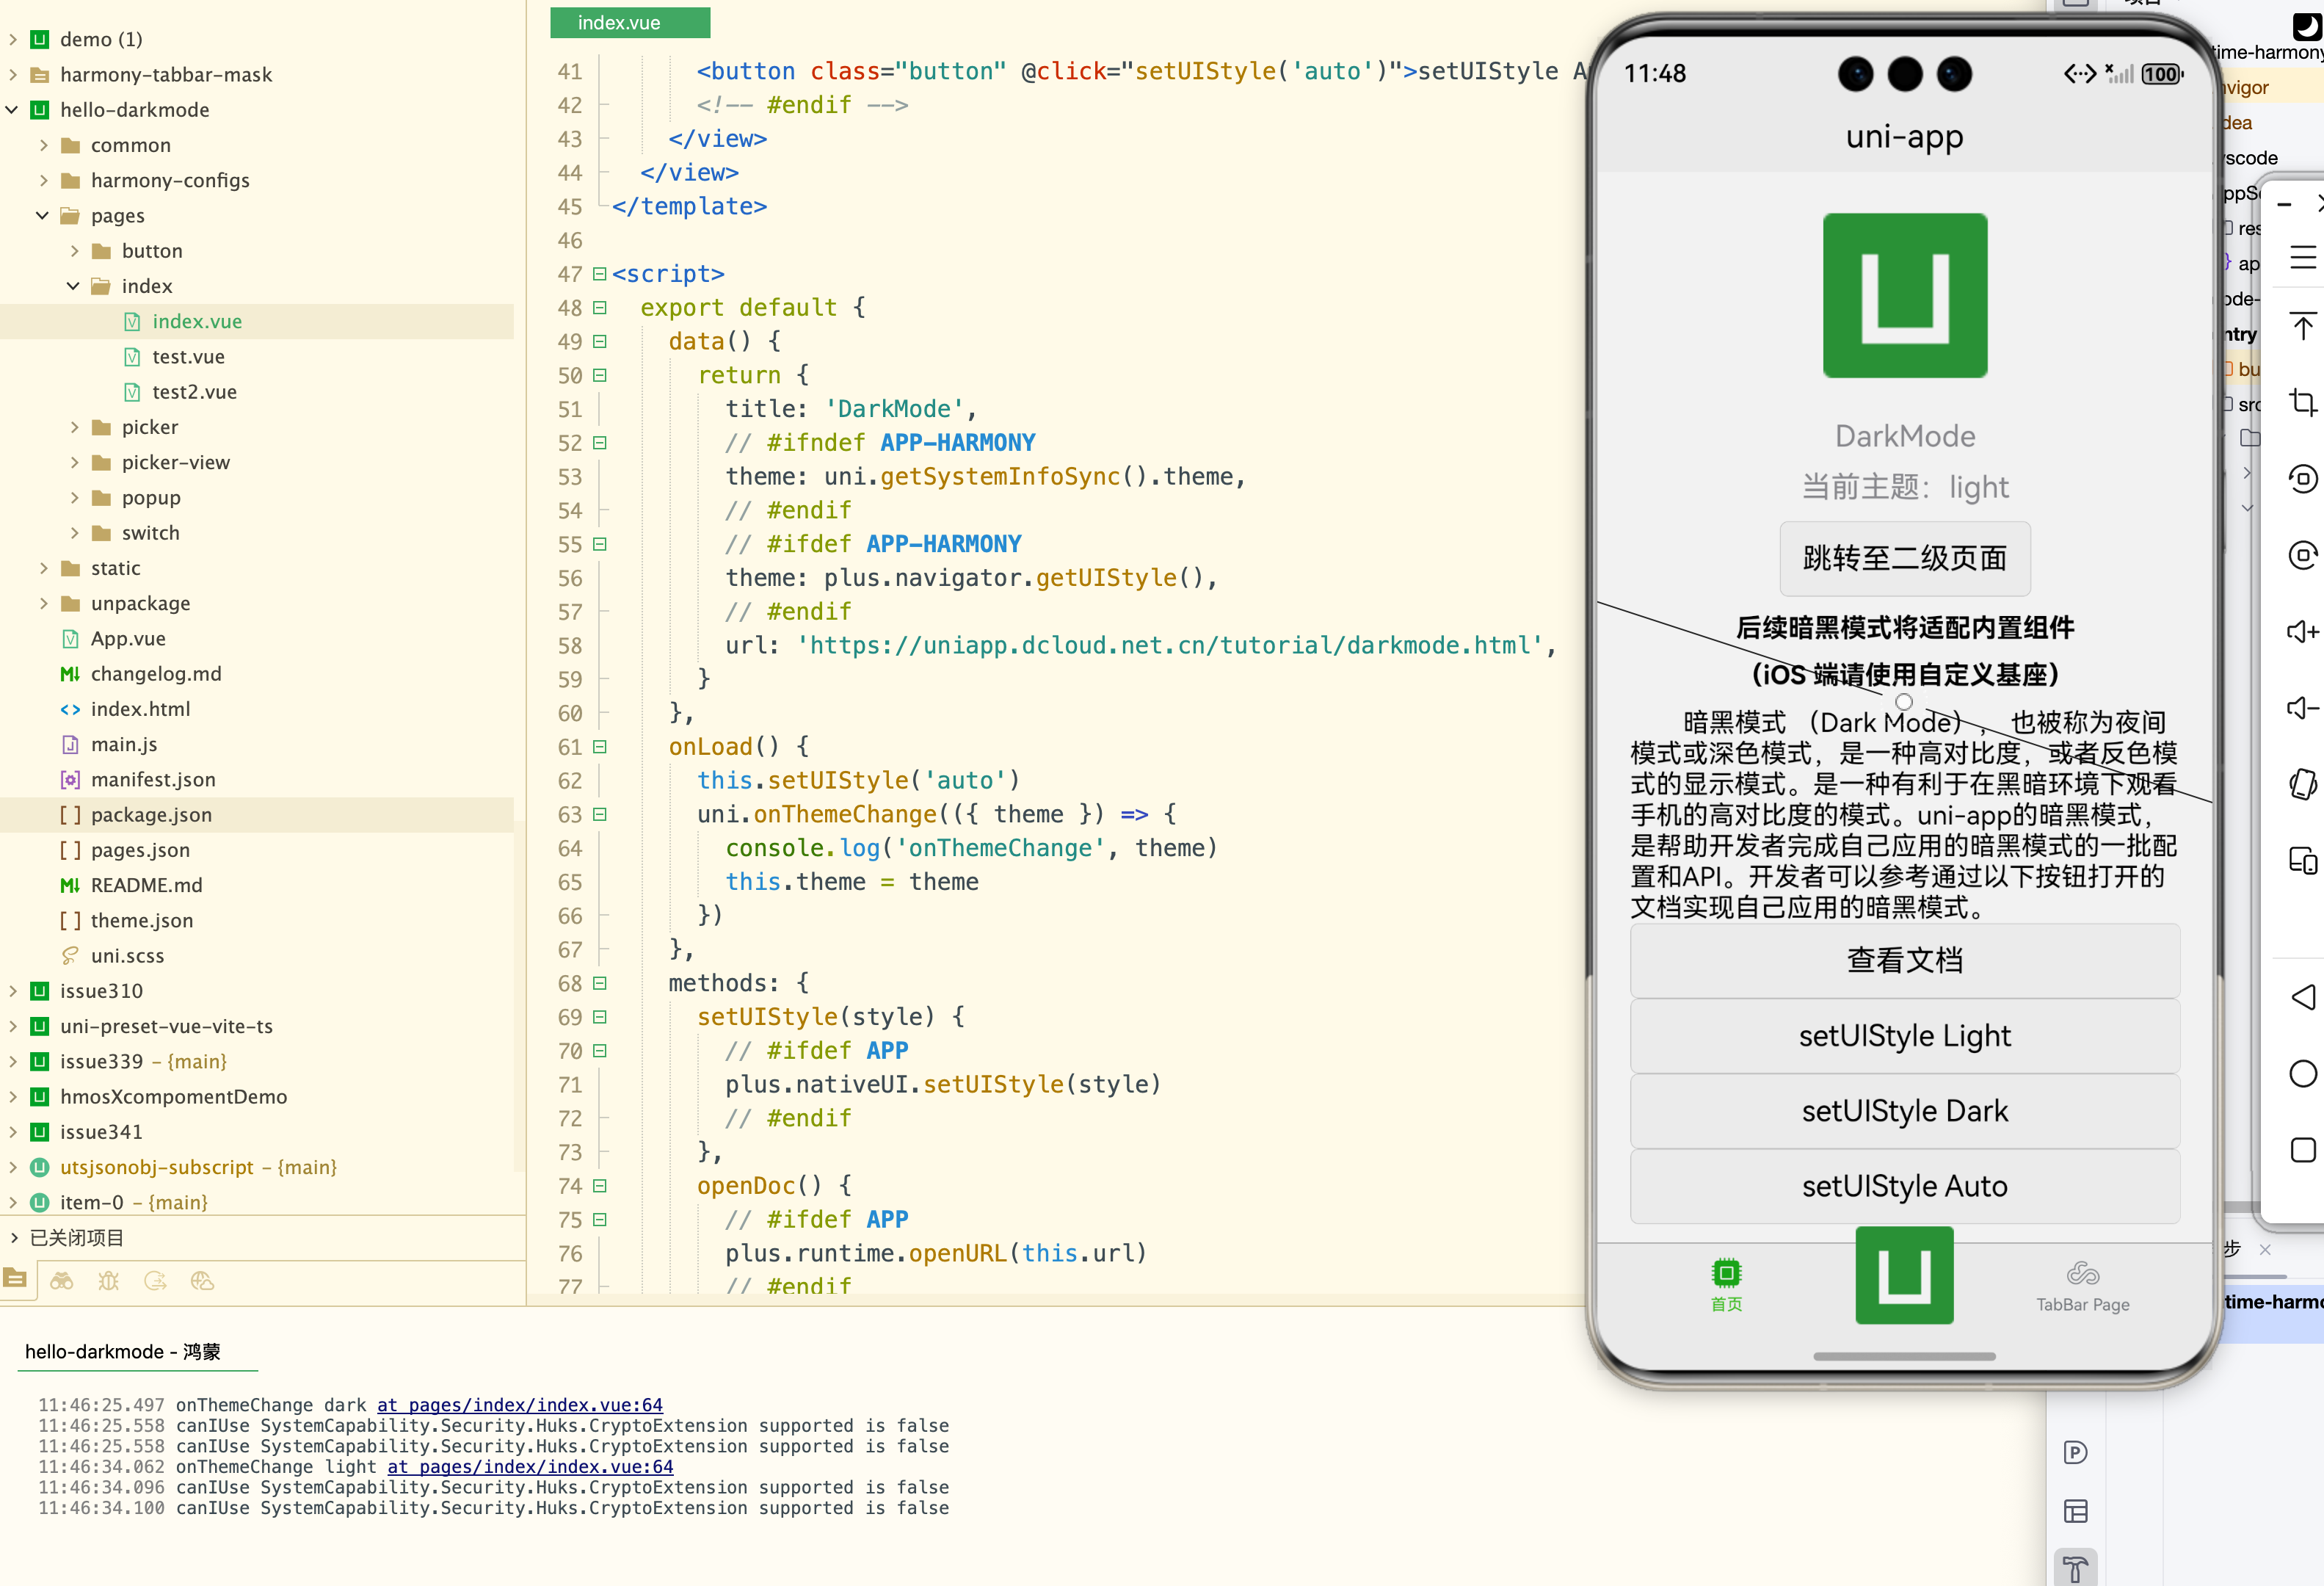Open the cloud globe panel icon
2324x1586 pixels.
coord(202,1281)
